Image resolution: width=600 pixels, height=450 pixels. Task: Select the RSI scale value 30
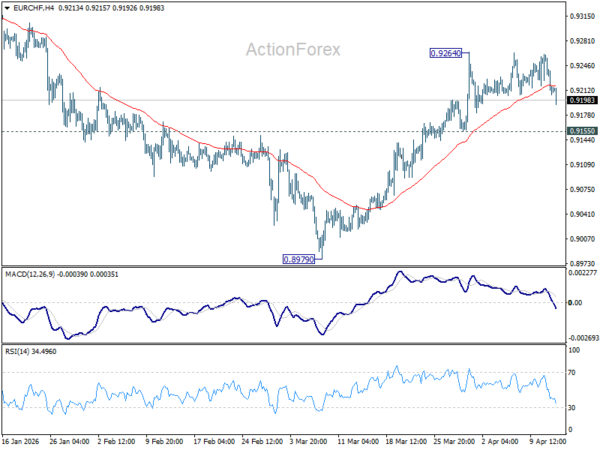click(572, 408)
